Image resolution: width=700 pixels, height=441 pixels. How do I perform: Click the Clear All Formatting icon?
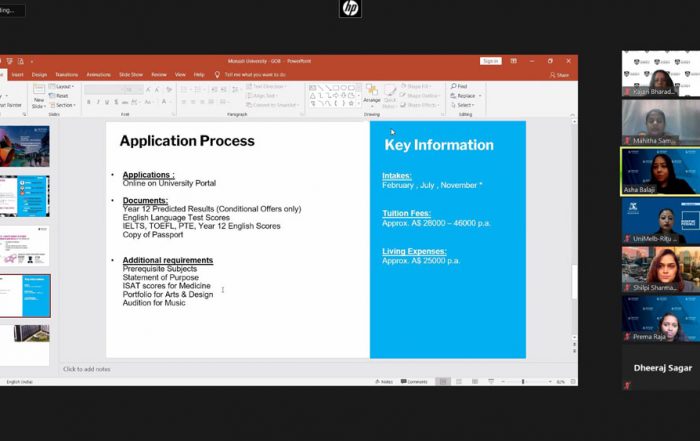pos(169,90)
